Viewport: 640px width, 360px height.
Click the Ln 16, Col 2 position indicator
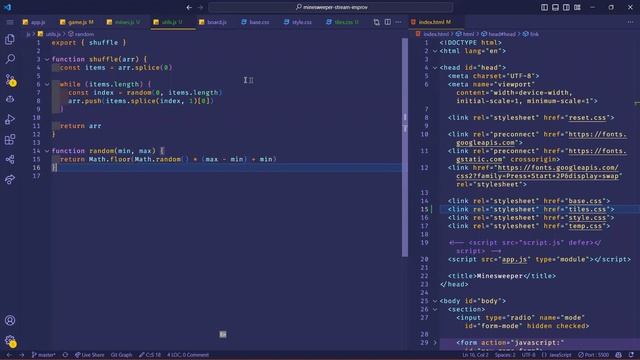(x=476, y=355)
